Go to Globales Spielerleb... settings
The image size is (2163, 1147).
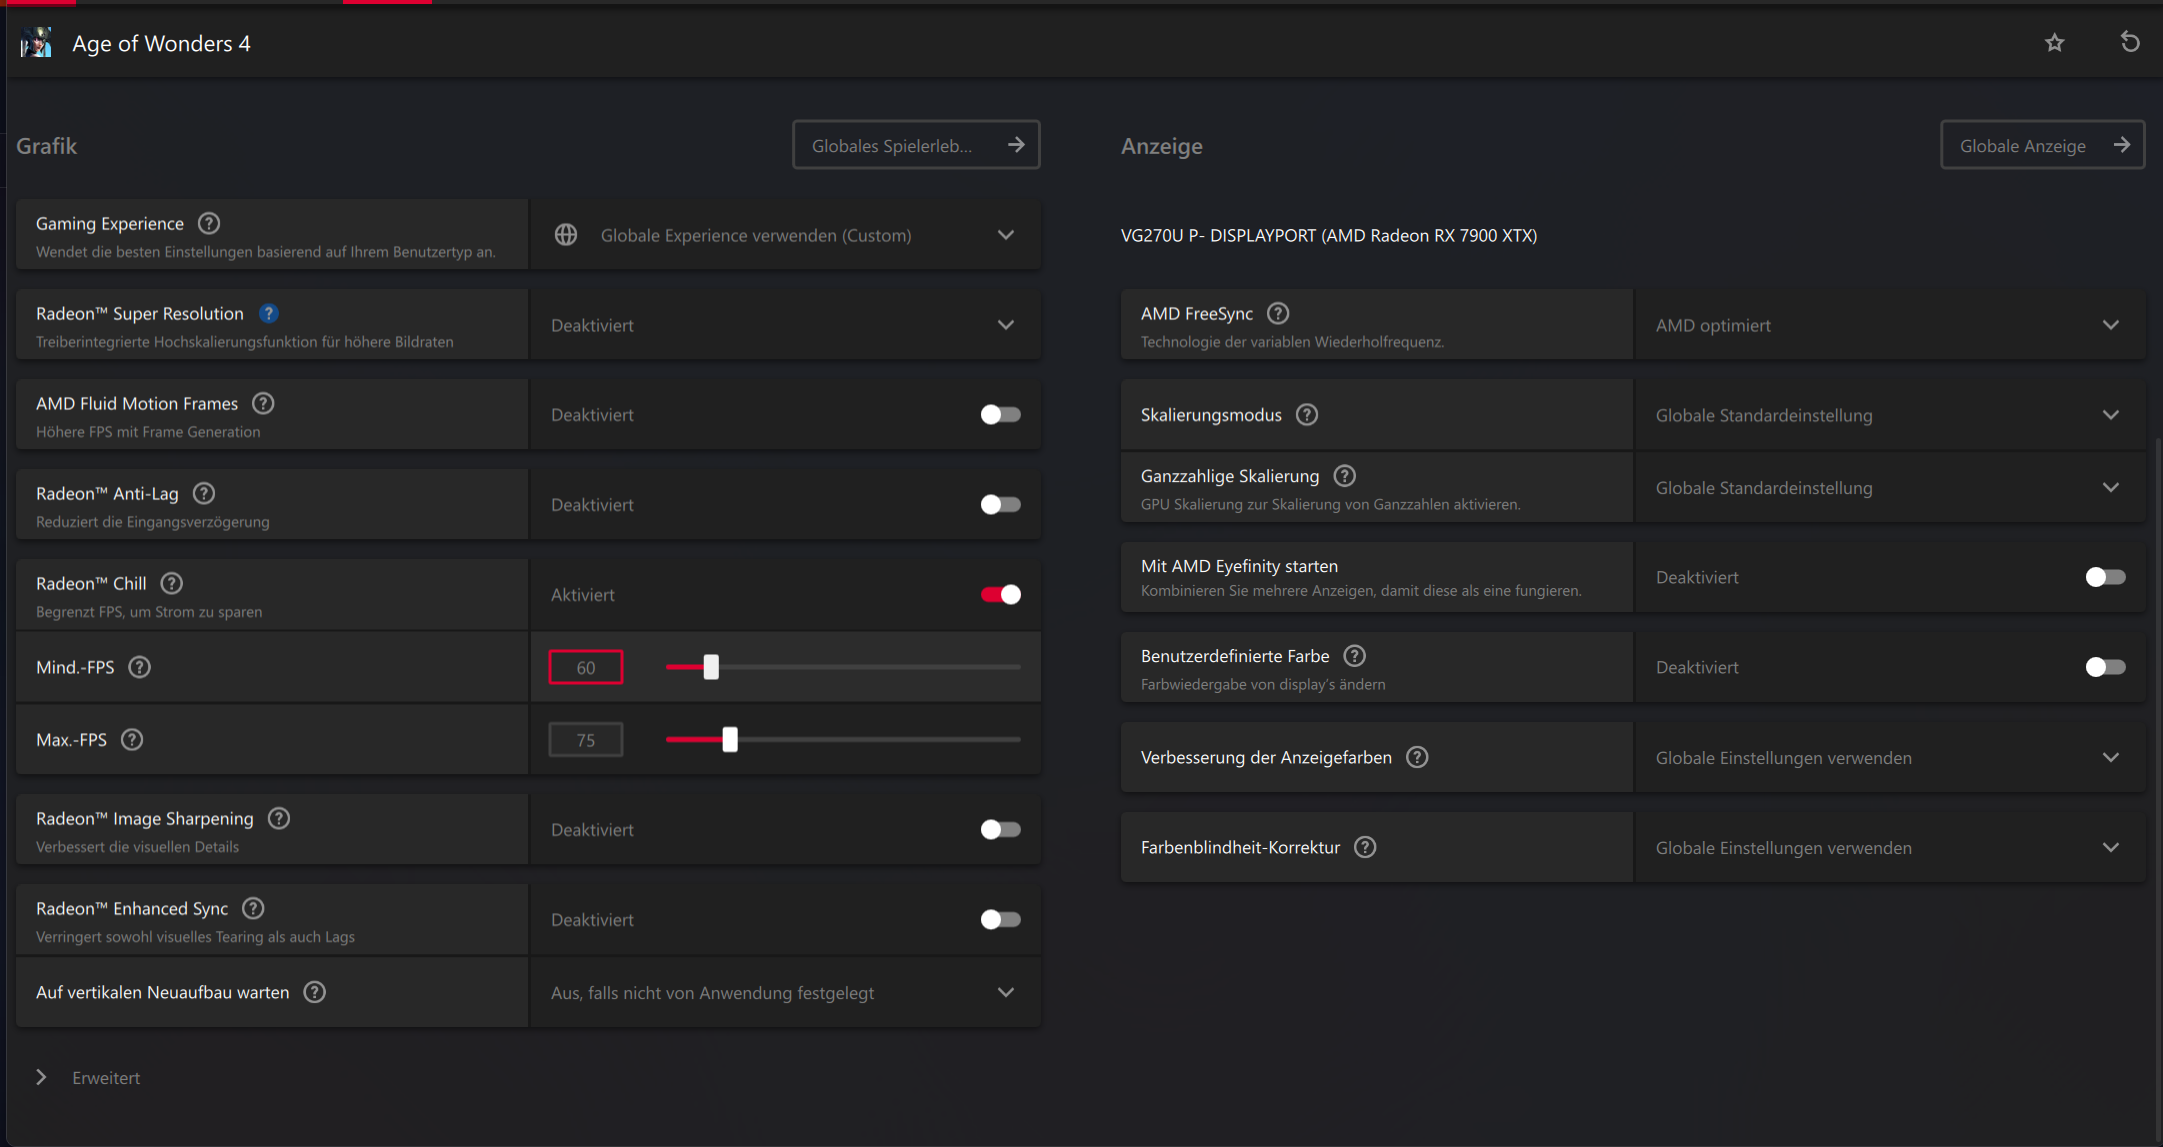click(916, 145)
